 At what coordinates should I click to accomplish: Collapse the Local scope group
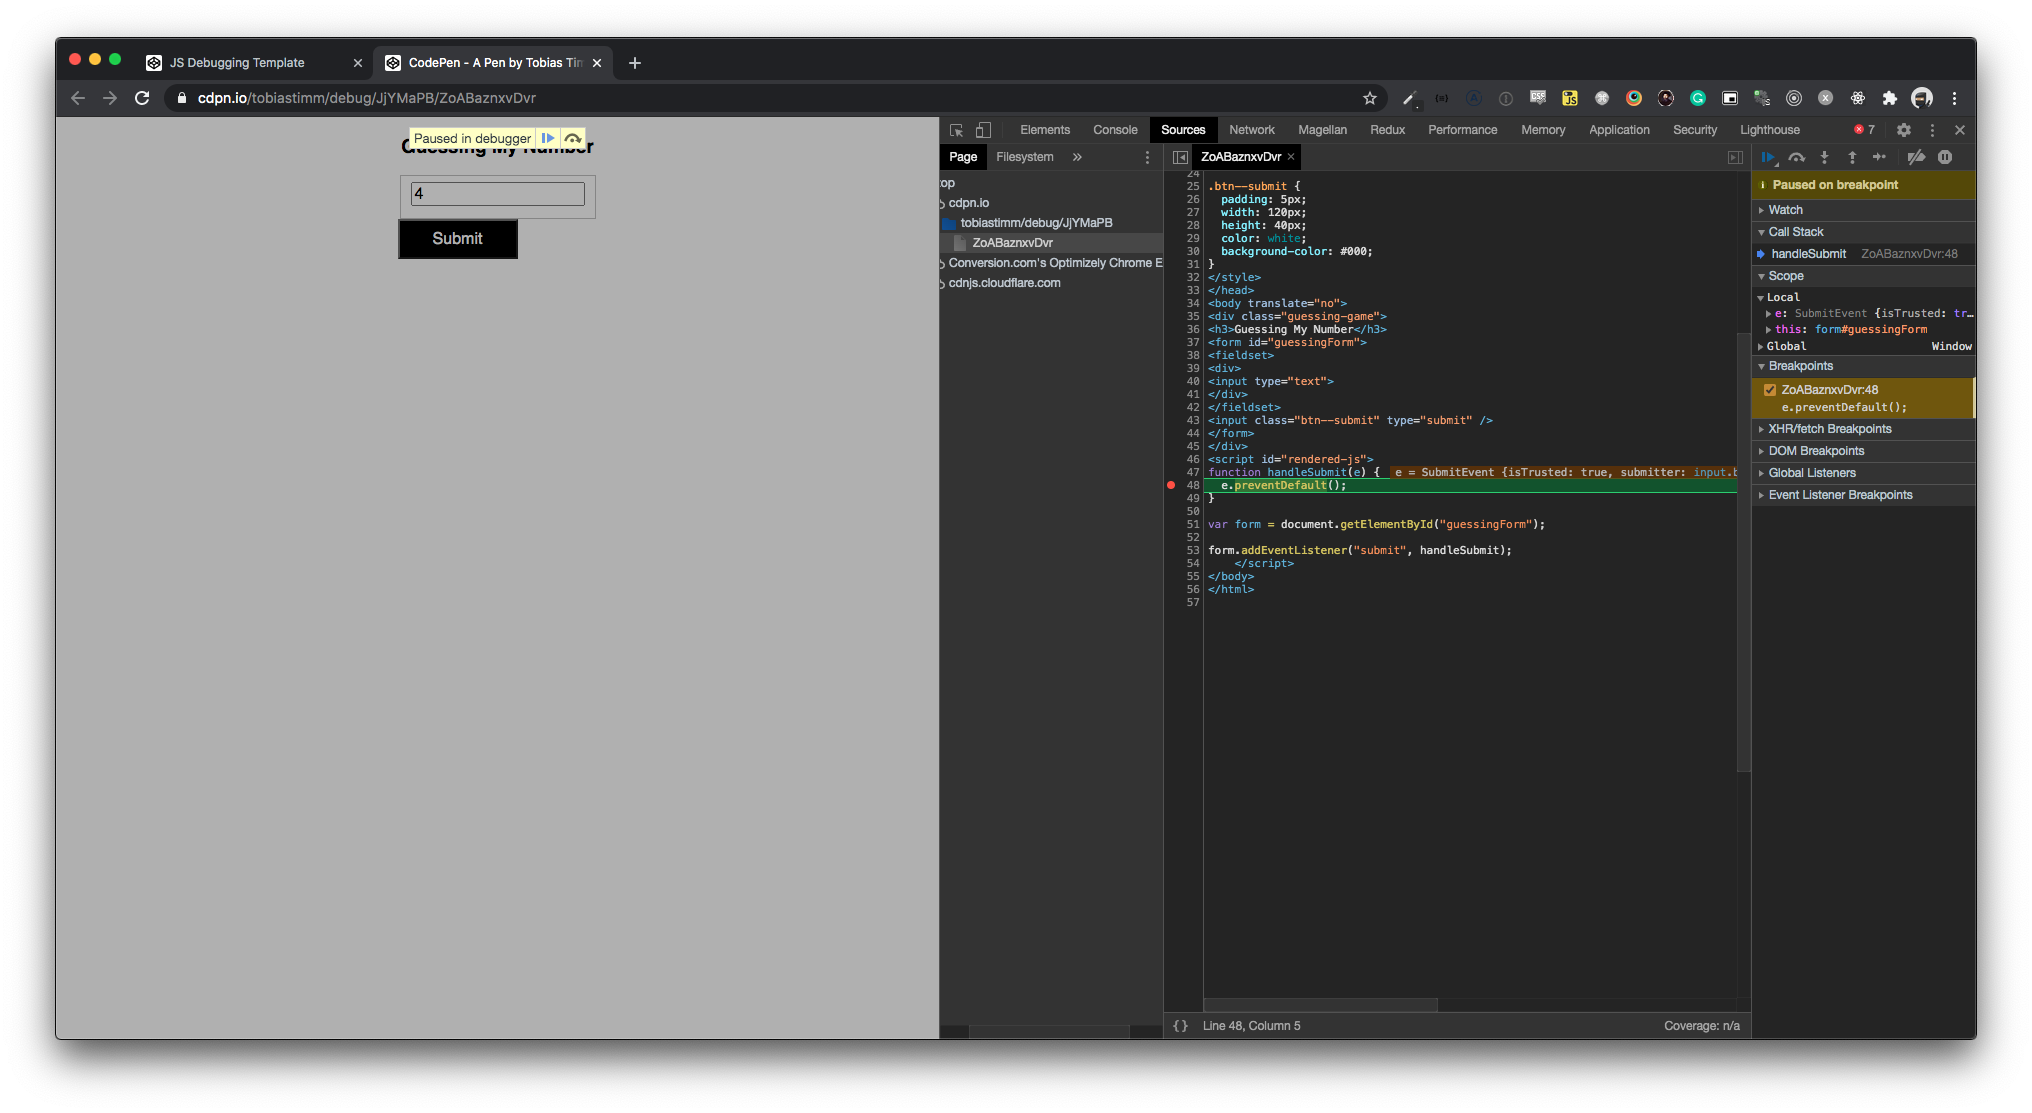(x=1864, y=297)
